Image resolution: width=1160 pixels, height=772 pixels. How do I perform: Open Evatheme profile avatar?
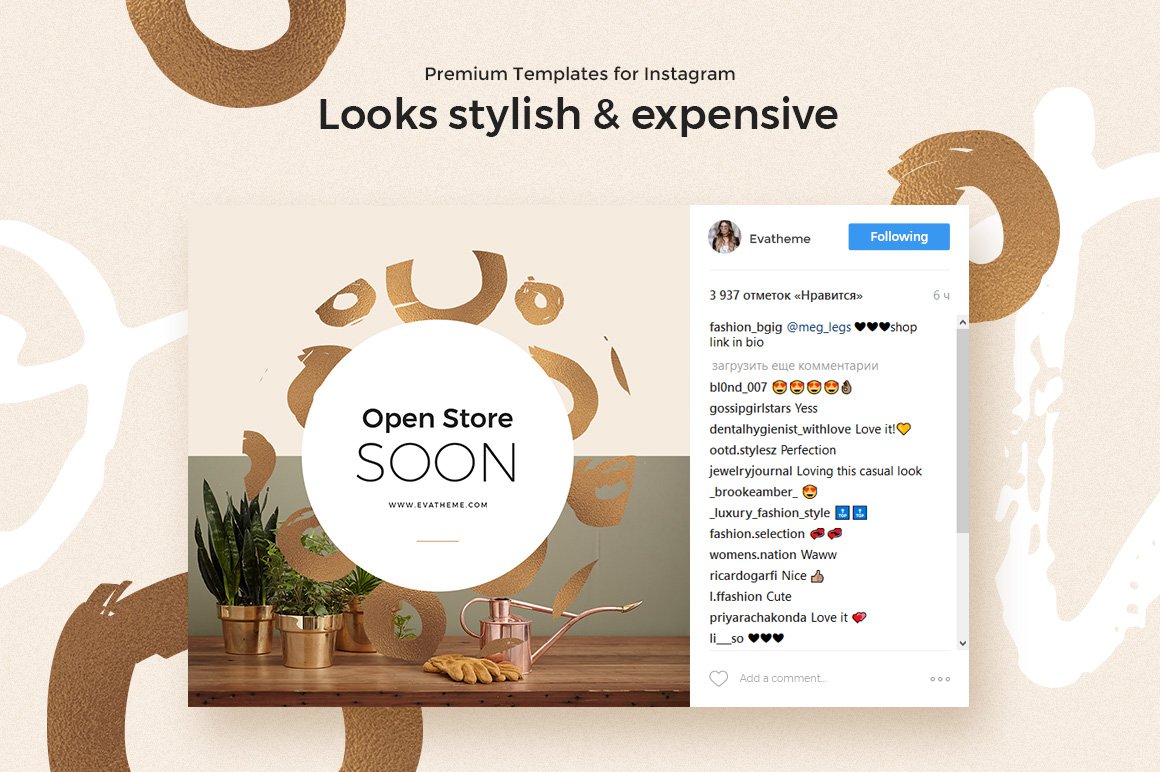click(724, 237)
